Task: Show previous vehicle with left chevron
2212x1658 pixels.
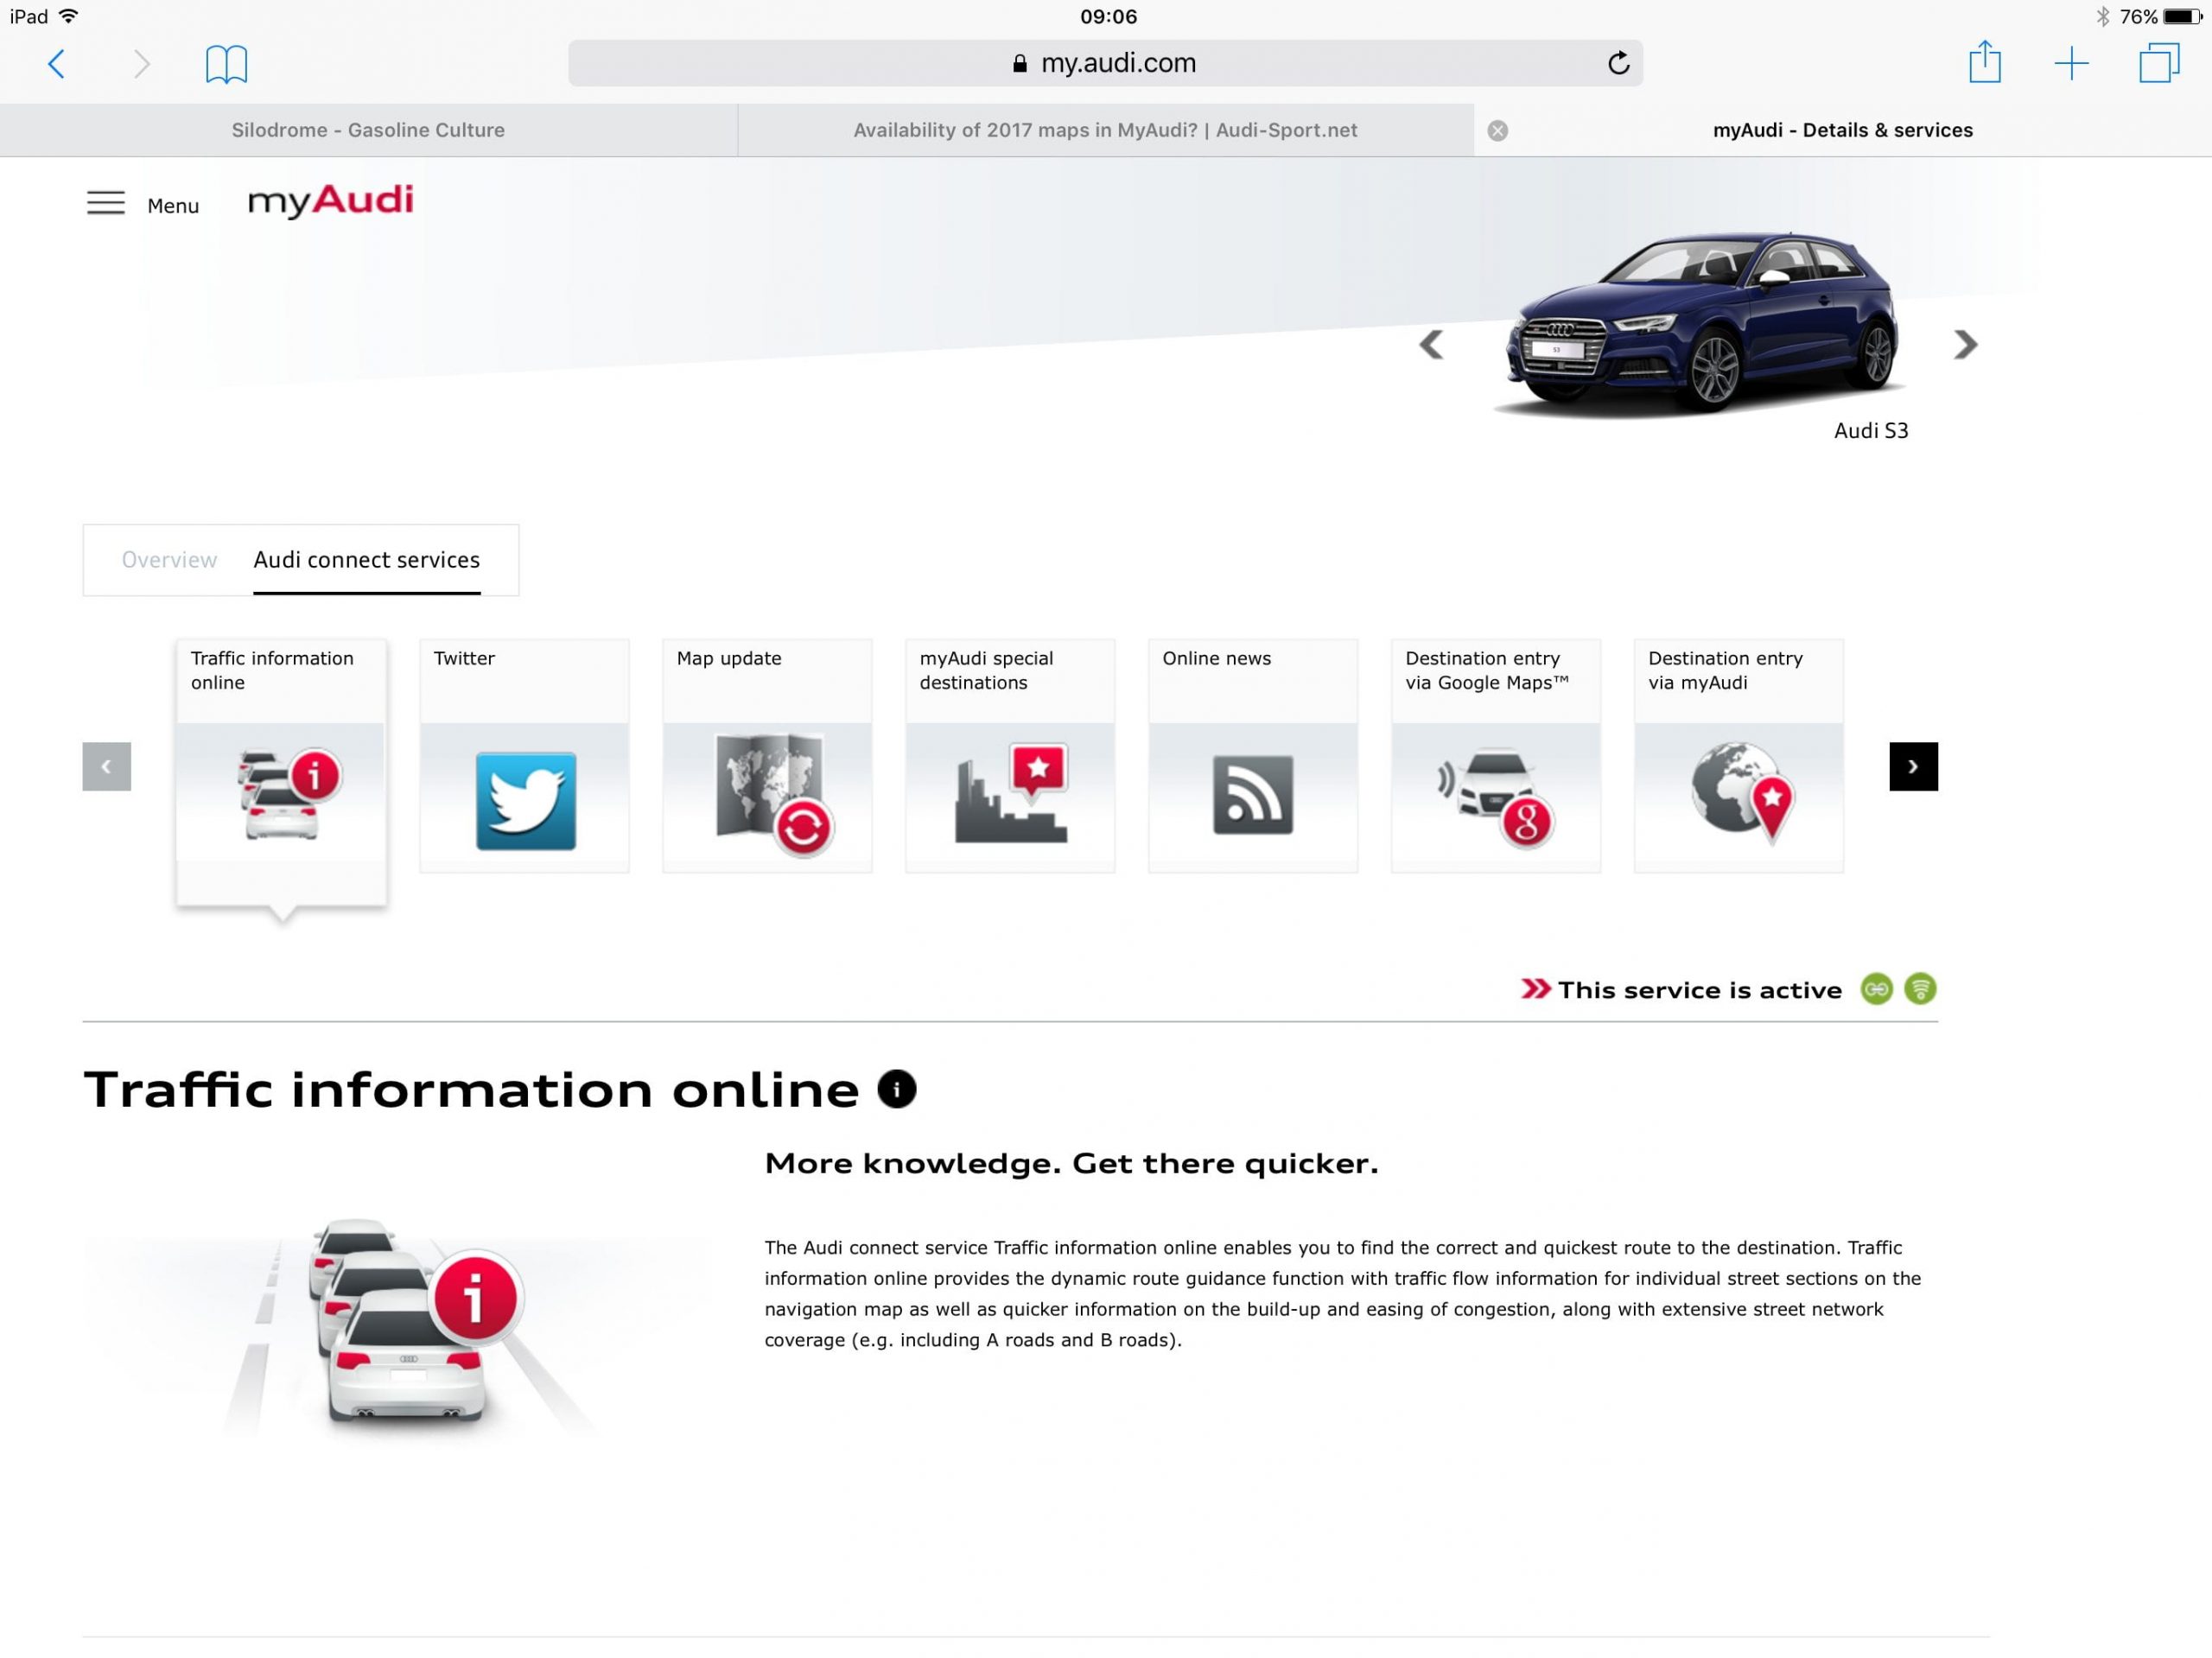Action: point(1431,345)
